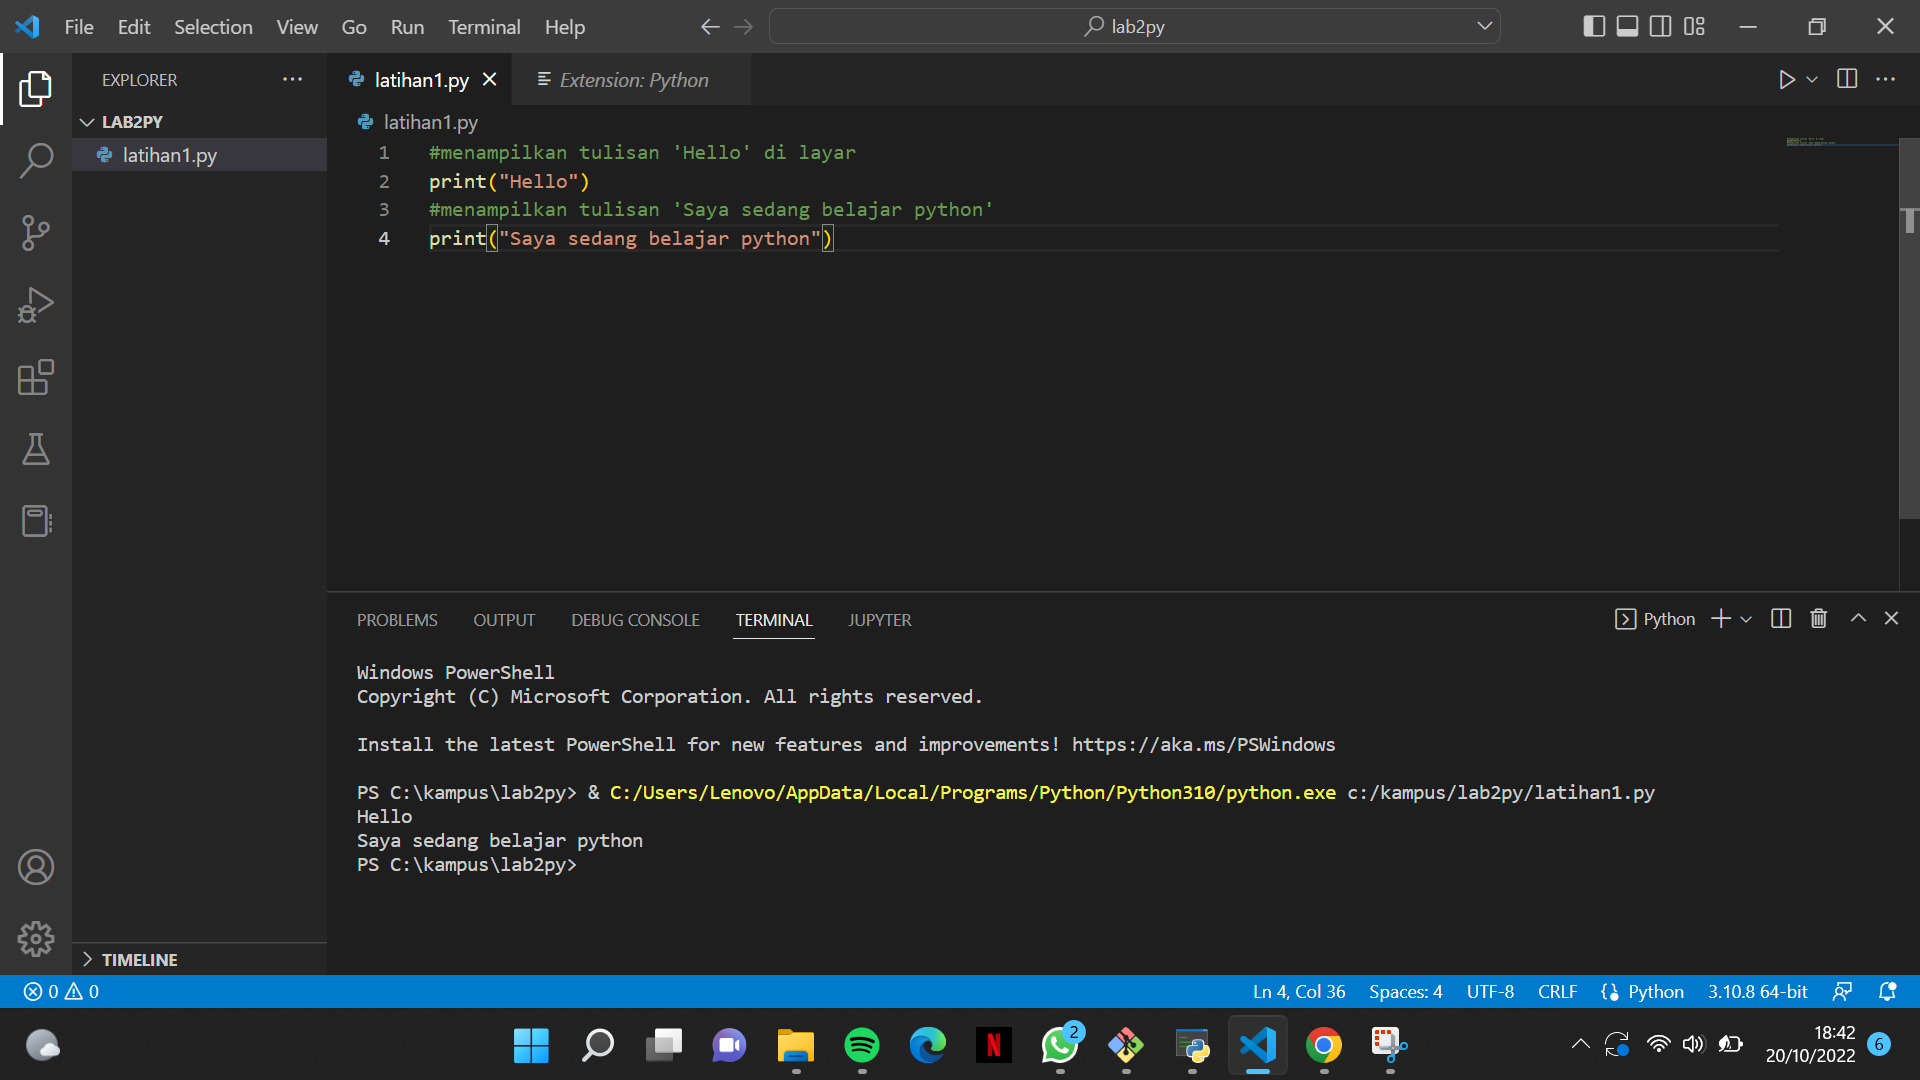Image resolution: width=1920 pixels, height=1080 pixels.
Task: Change the CRLF line ending in status bar
Action: [1557, 991]
